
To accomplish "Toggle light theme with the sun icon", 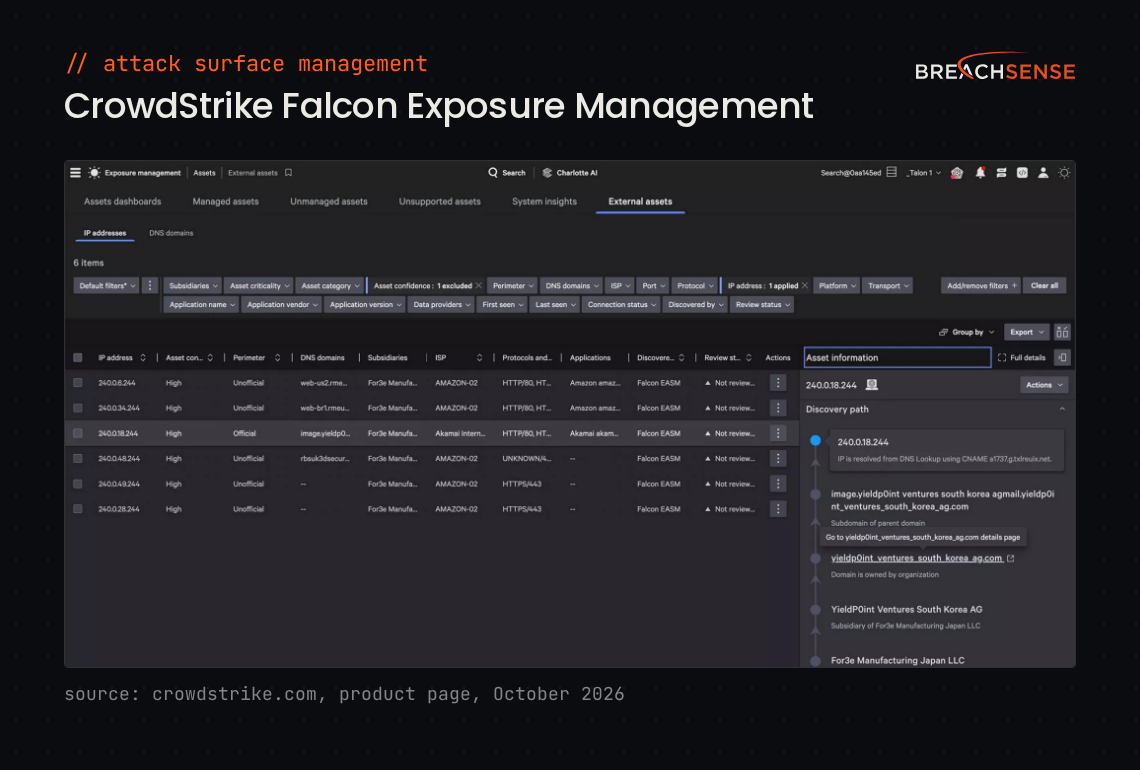I will (1064, 173).
